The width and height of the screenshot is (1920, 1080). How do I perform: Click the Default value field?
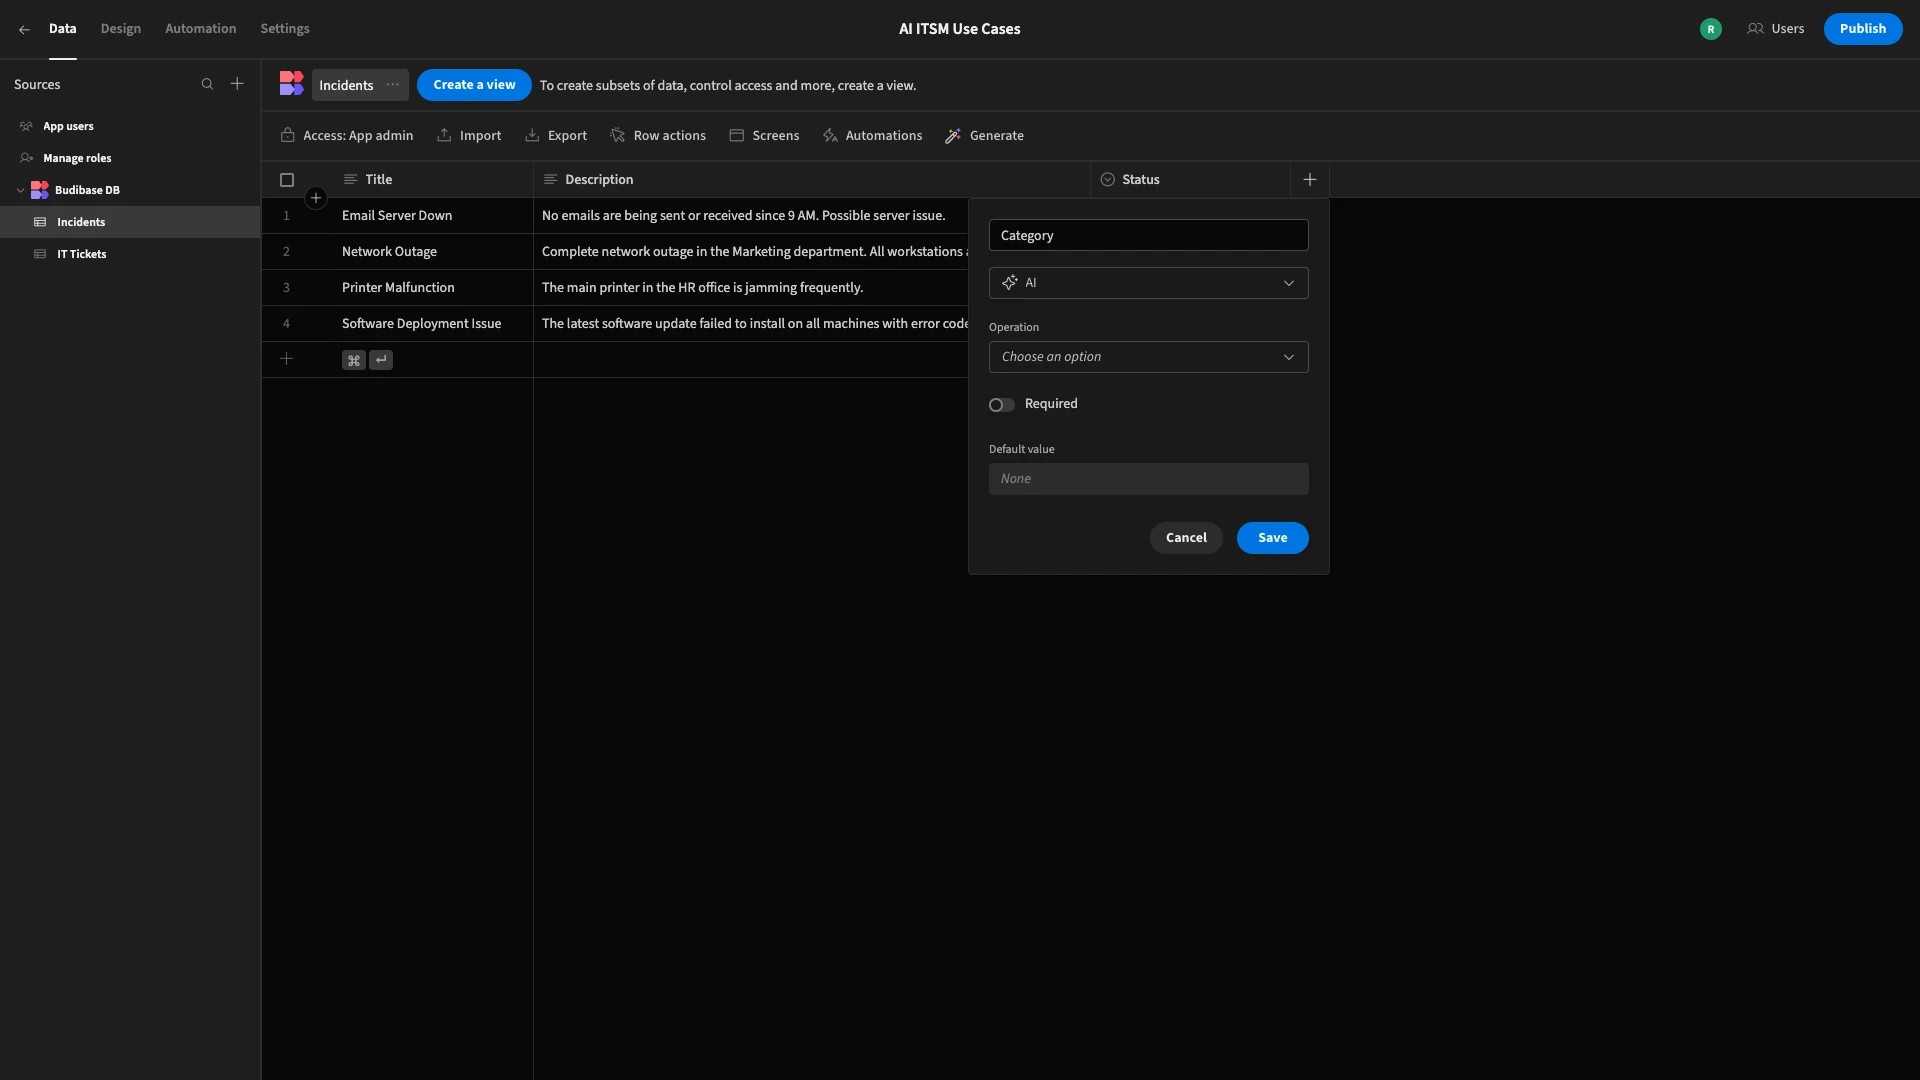(1148, 479)
